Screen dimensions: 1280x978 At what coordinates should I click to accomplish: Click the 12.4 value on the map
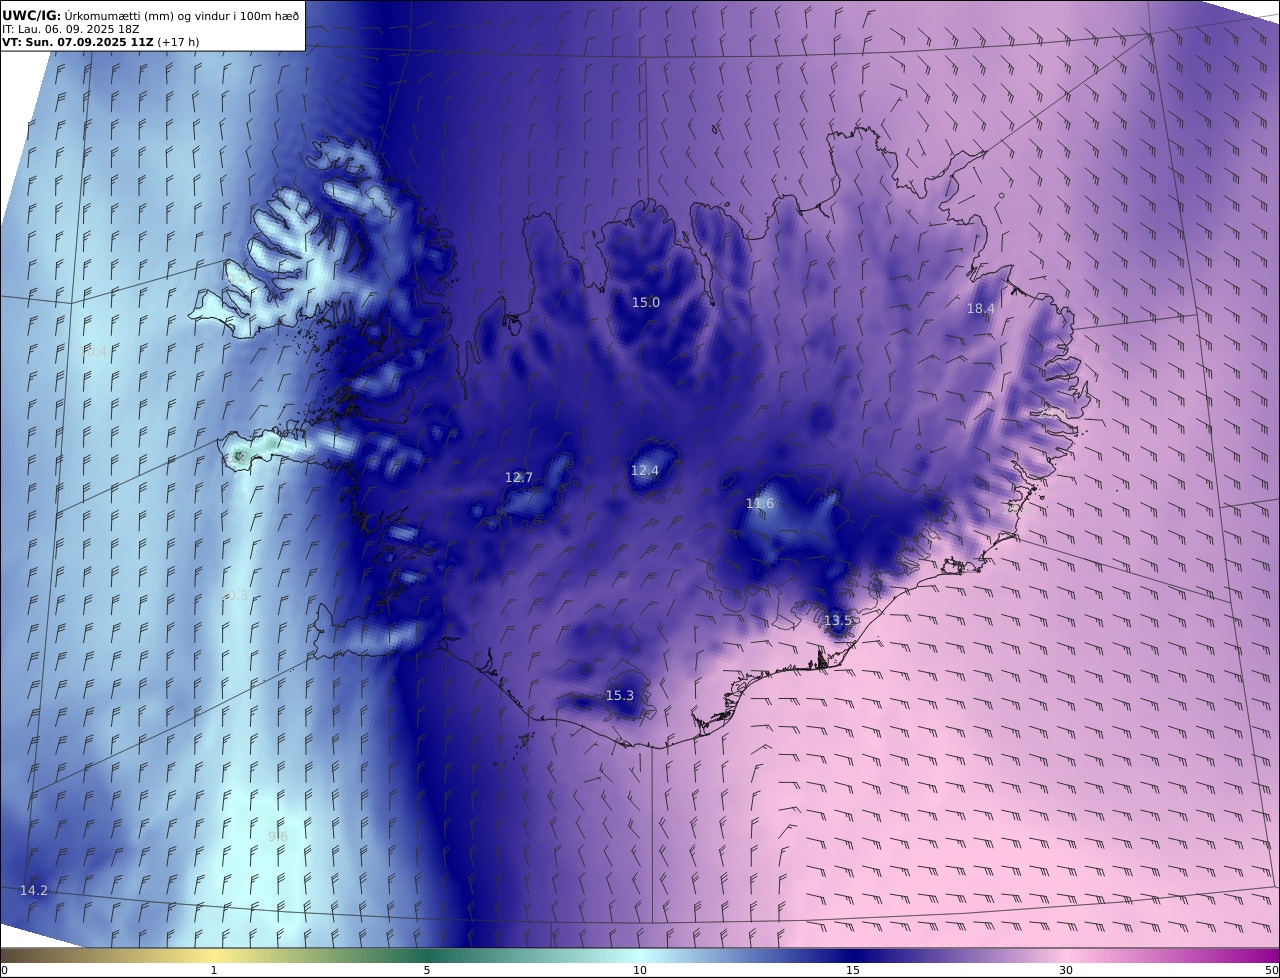[x=644, y=470]
